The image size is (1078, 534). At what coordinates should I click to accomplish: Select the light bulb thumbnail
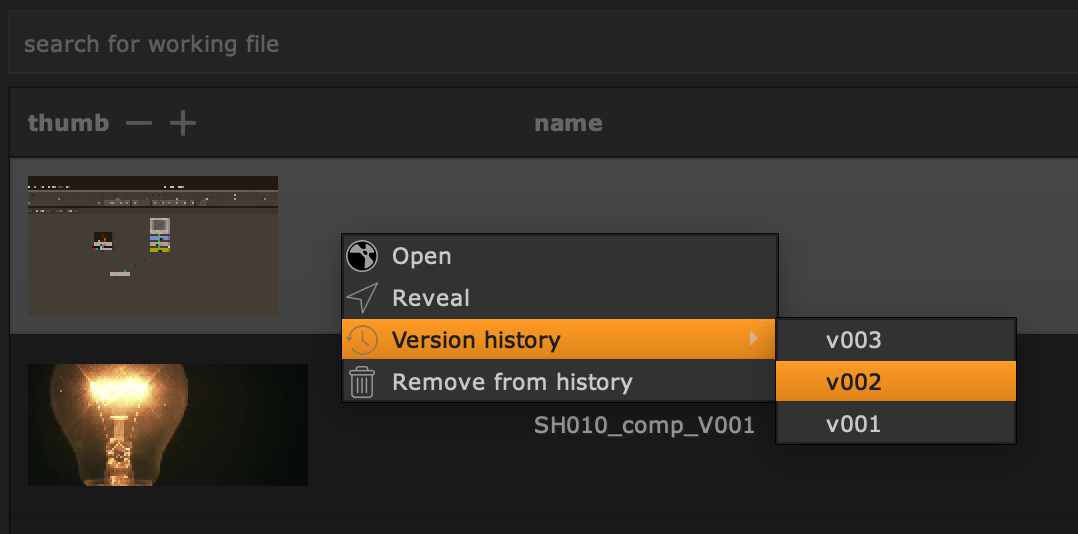[168, 425]
